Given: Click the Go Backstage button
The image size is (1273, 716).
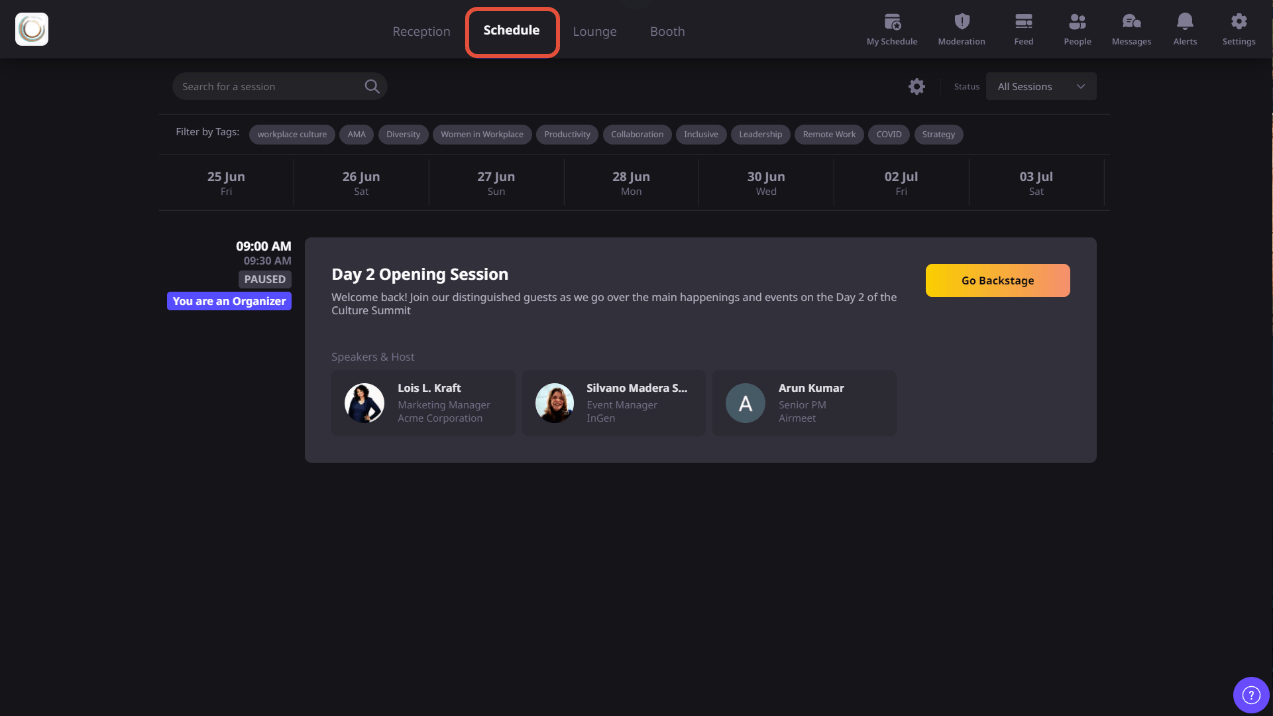Looking at the screenshot, I should pos(998,281).
